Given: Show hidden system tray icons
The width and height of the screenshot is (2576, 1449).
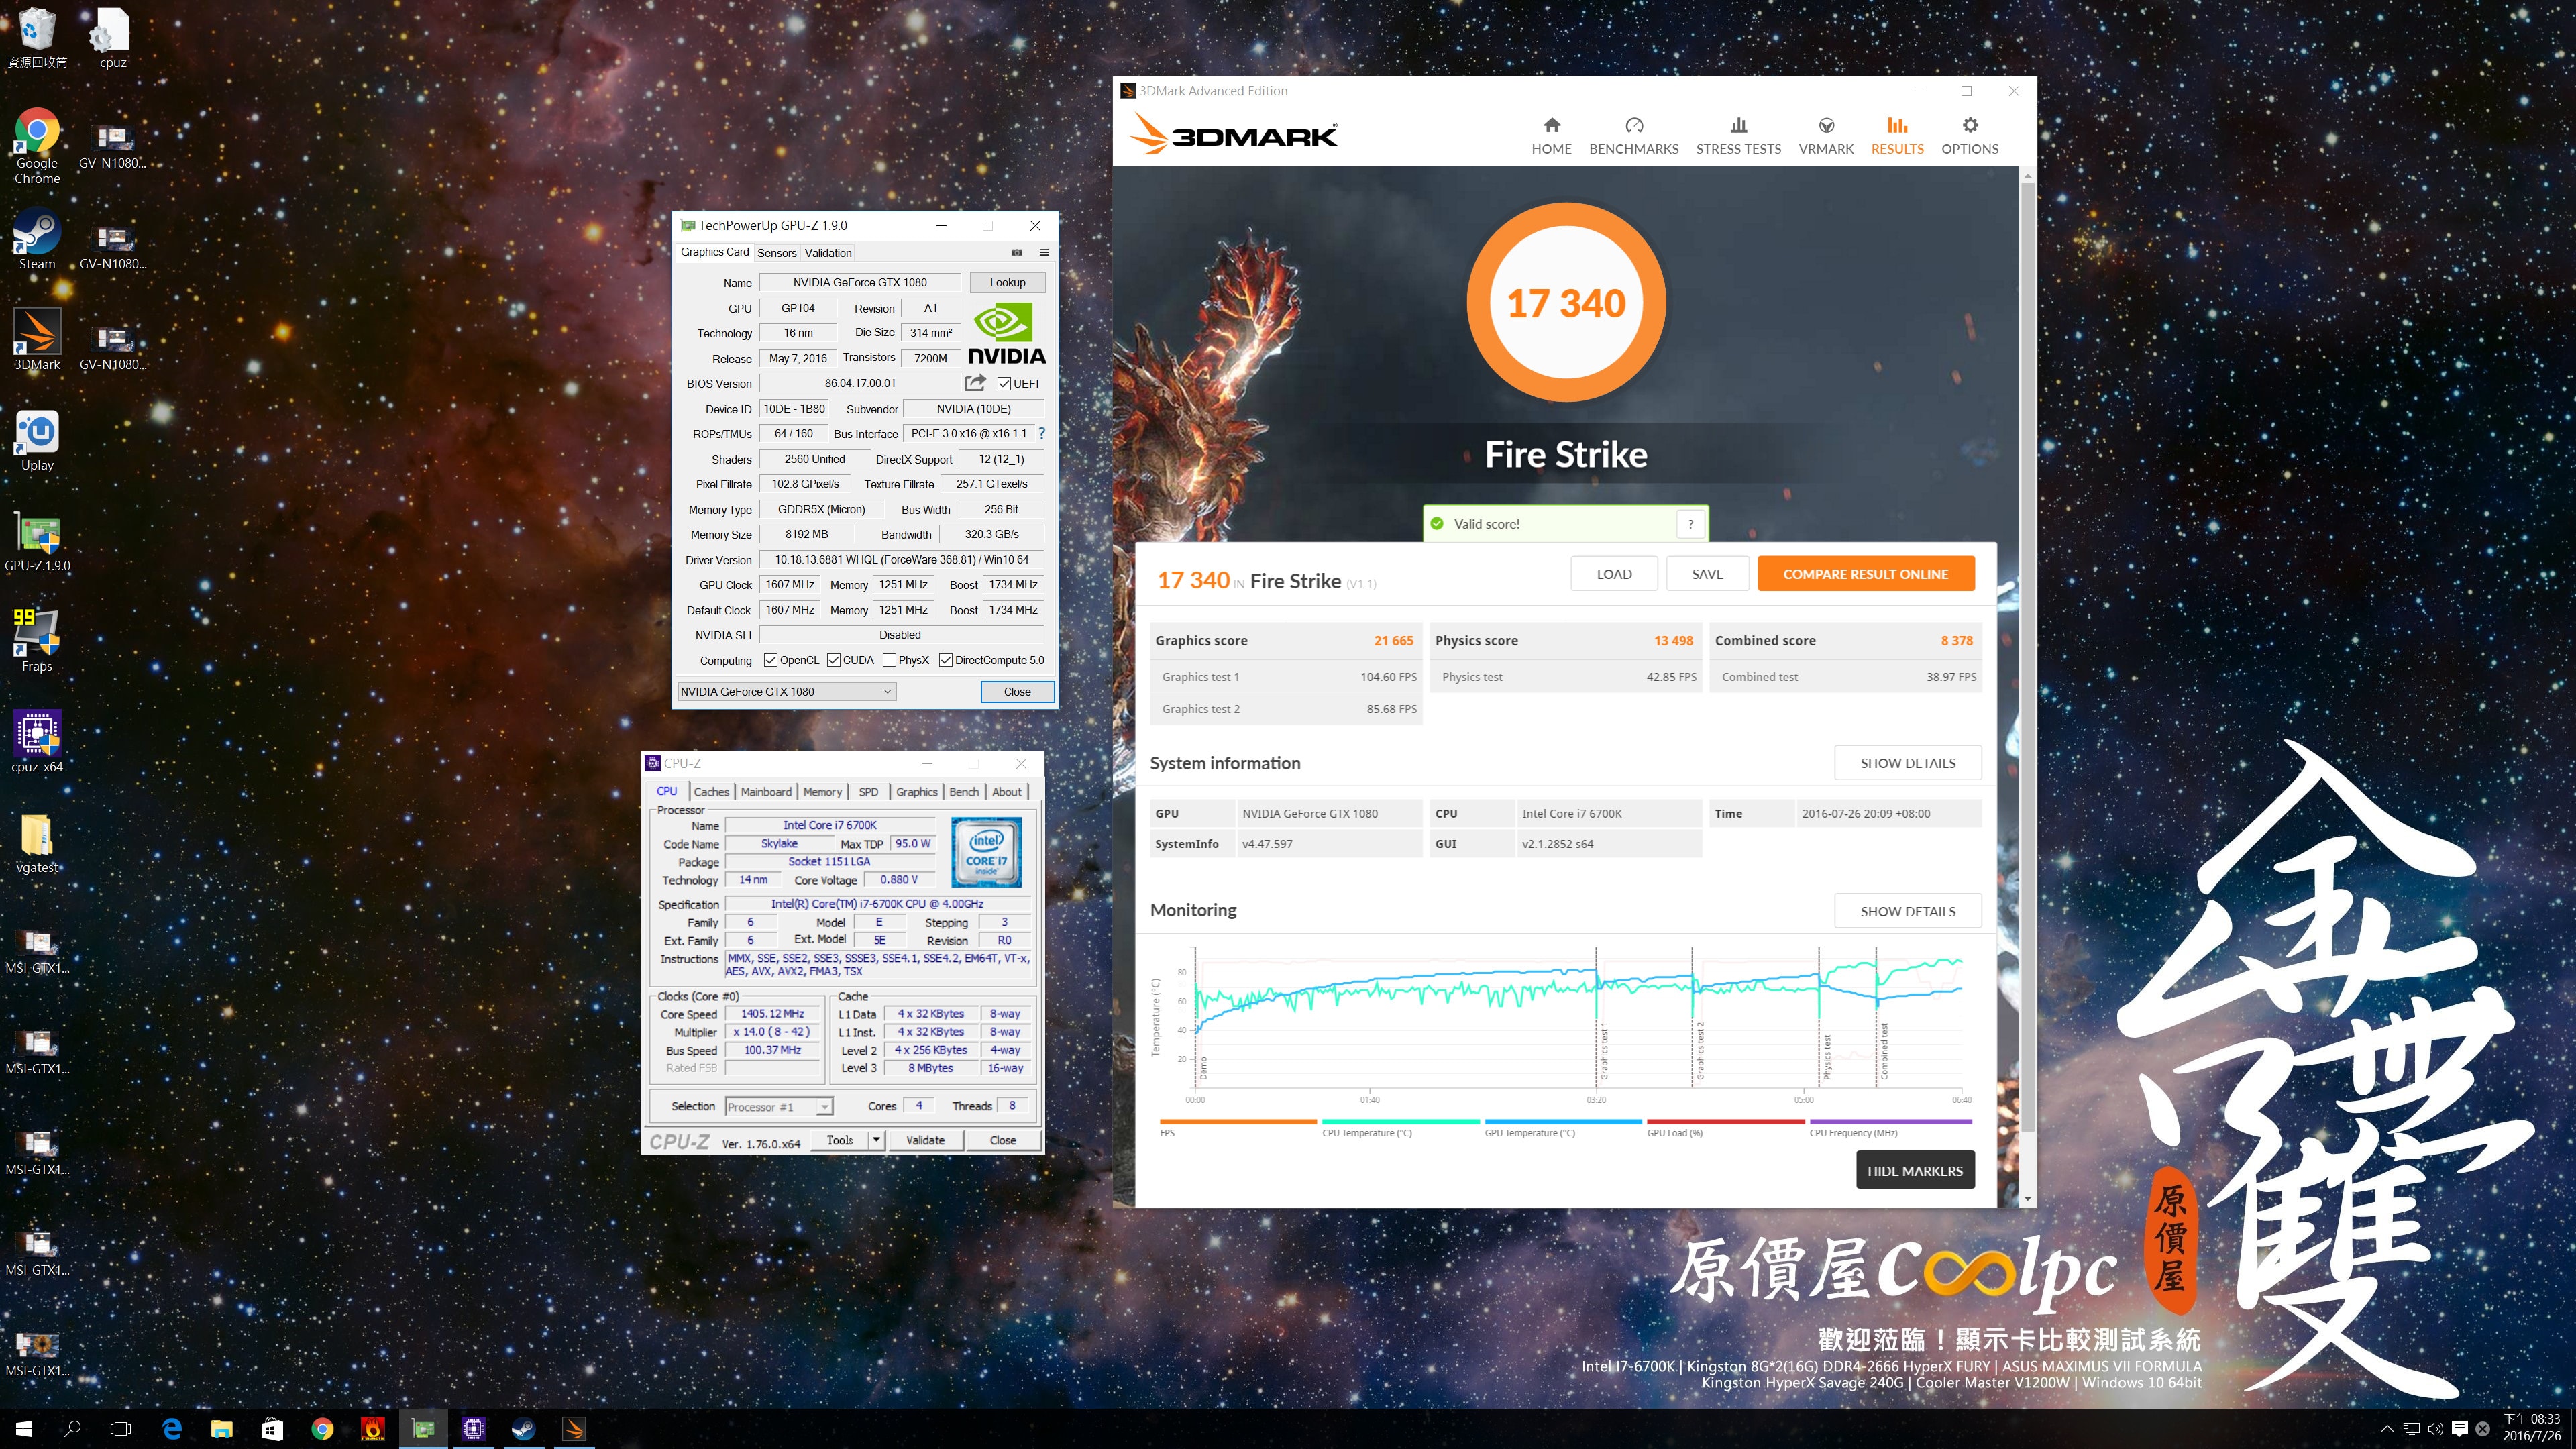Looking at the screenshot, I should click(x=2386, y=1428).
